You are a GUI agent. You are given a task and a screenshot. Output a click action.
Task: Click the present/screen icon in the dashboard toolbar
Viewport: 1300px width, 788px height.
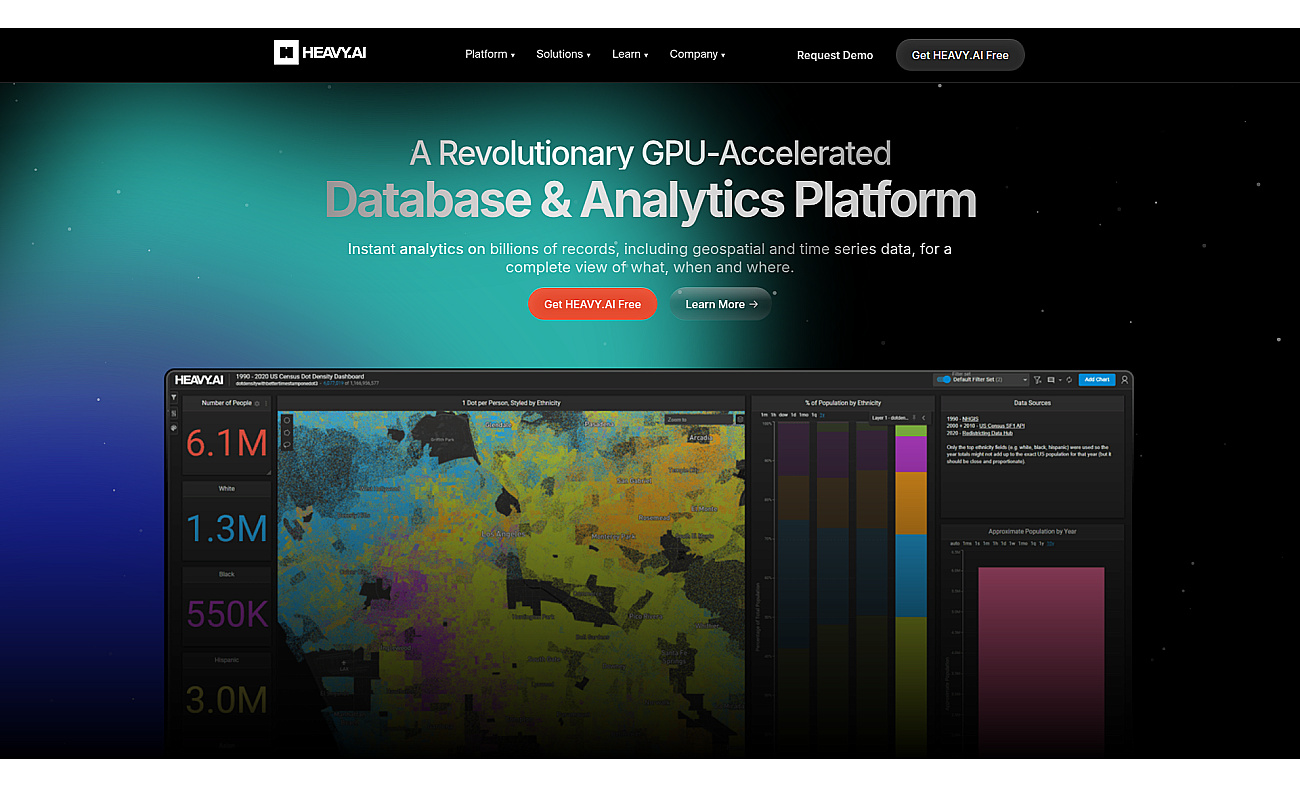click(1051, 380)
